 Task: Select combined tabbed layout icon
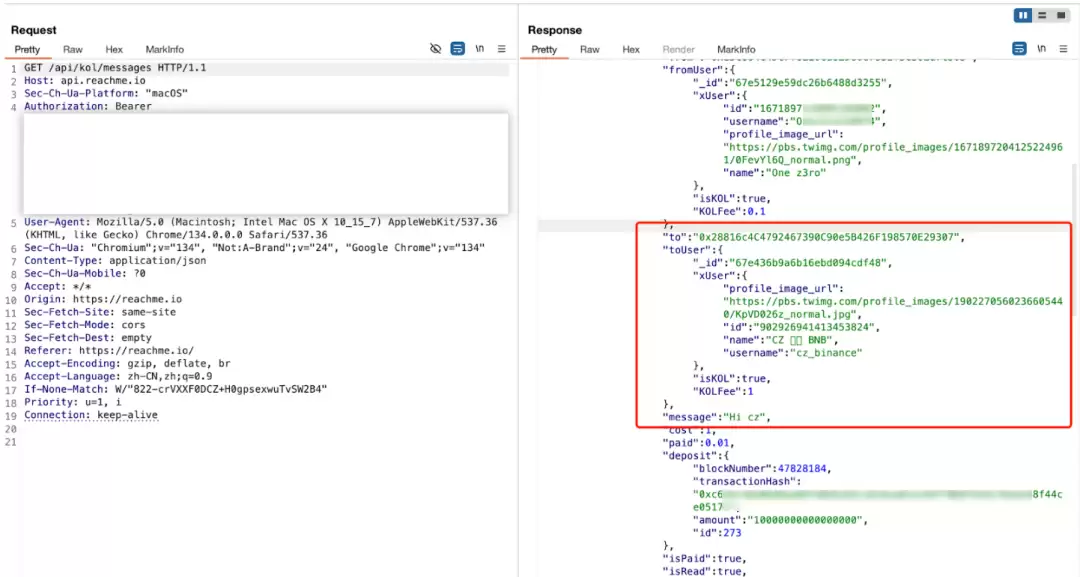[x=1061, y=15]
